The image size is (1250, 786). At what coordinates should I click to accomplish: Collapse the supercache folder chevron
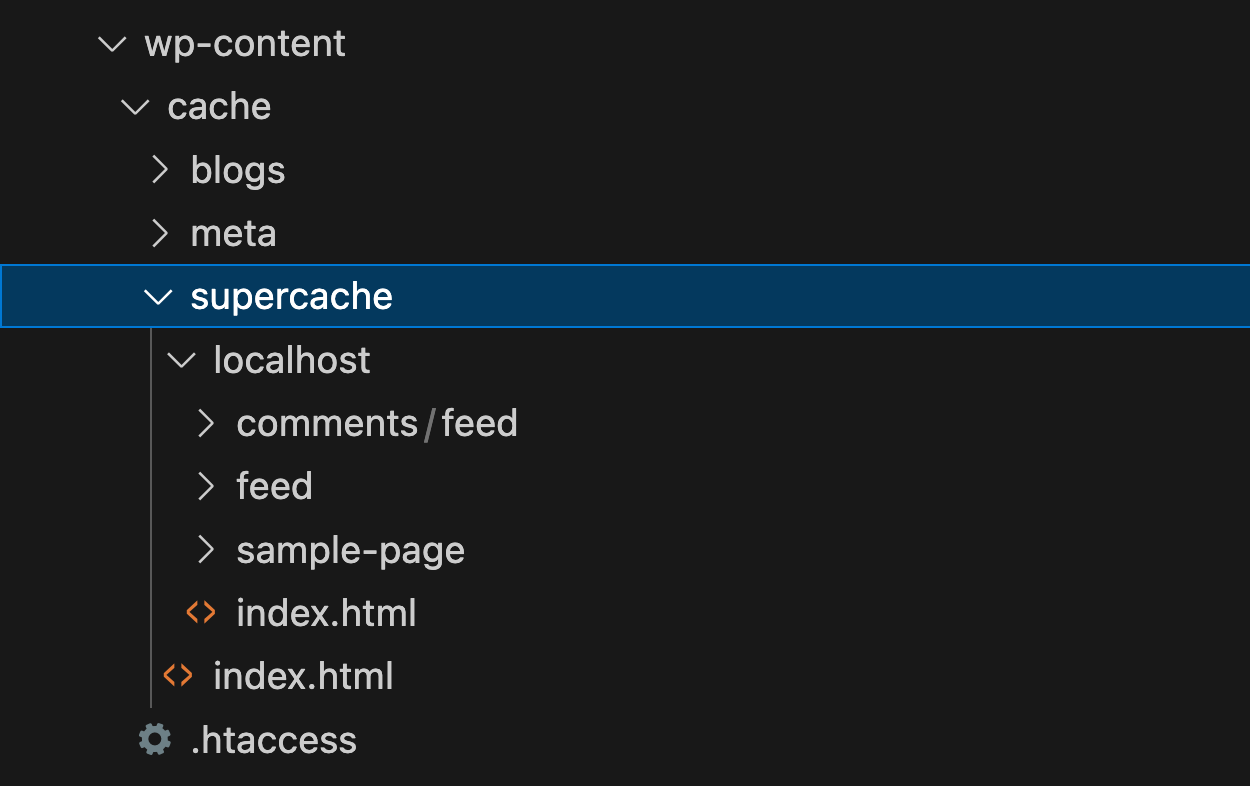coord(159,297)
